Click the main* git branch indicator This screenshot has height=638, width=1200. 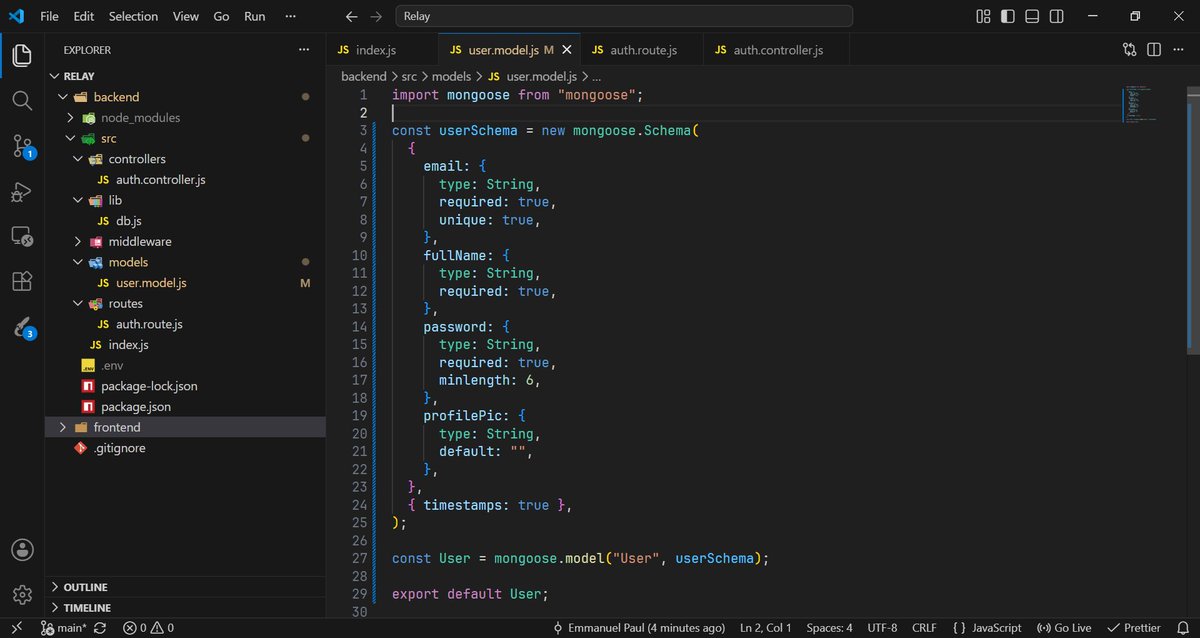click(x=64, y=628)
